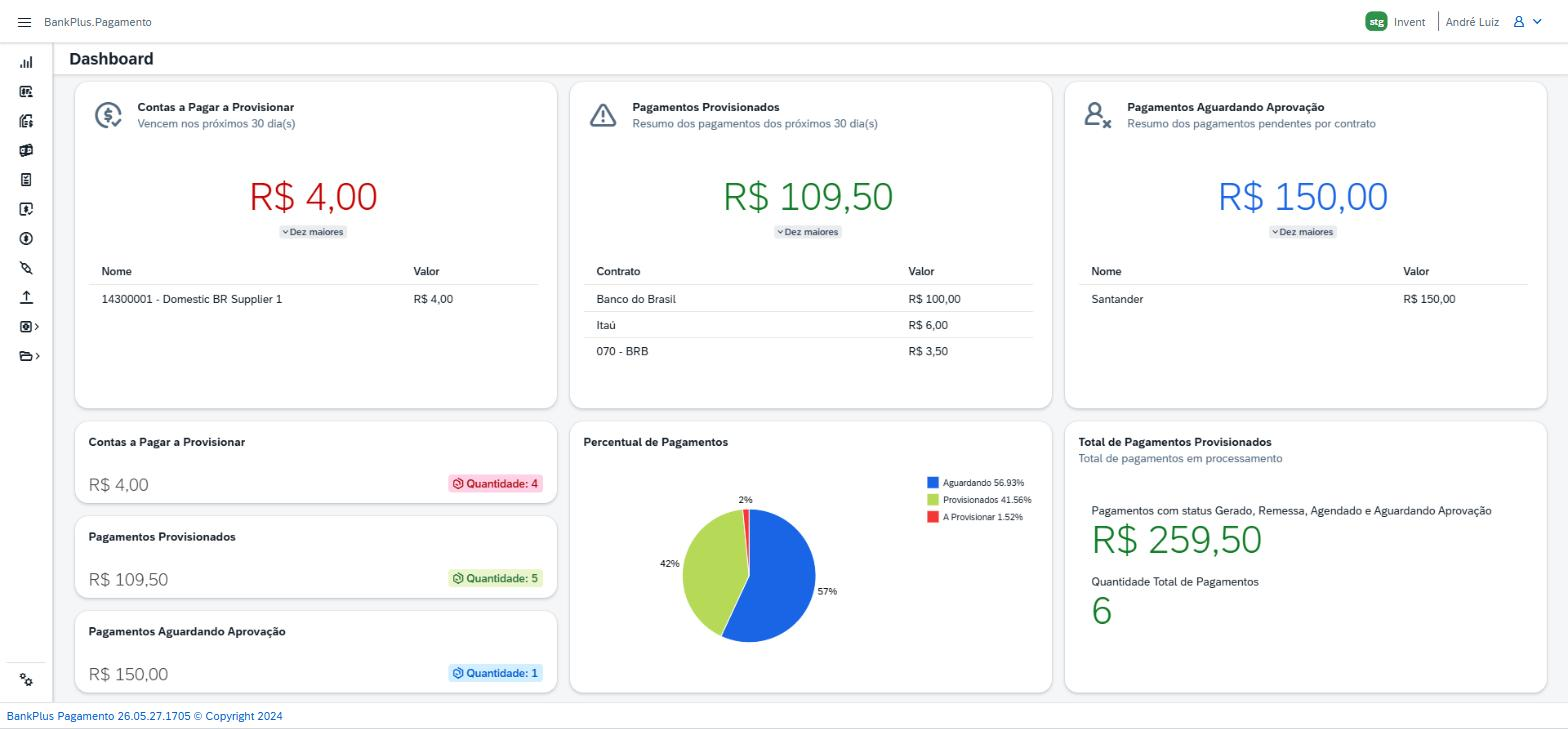Select the Itaú contract row
Image resolution: width=1568 pixels, height=729 pixels.
[x=808, y=325]
